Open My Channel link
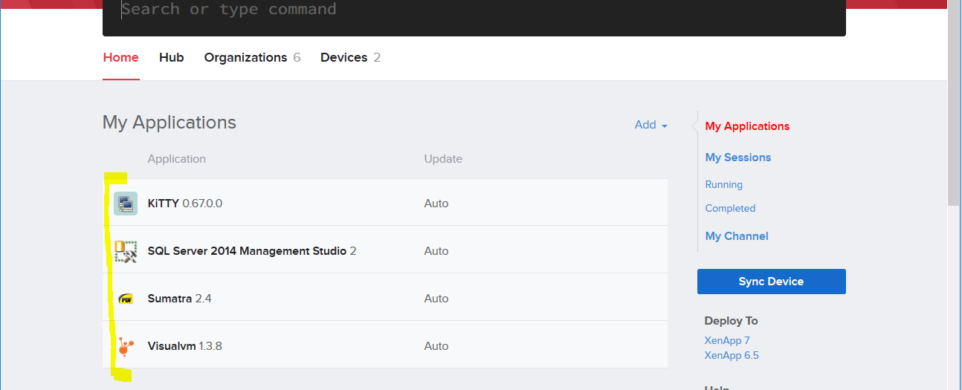The height and width of the screenshot is (390, 962). point(737,236)
